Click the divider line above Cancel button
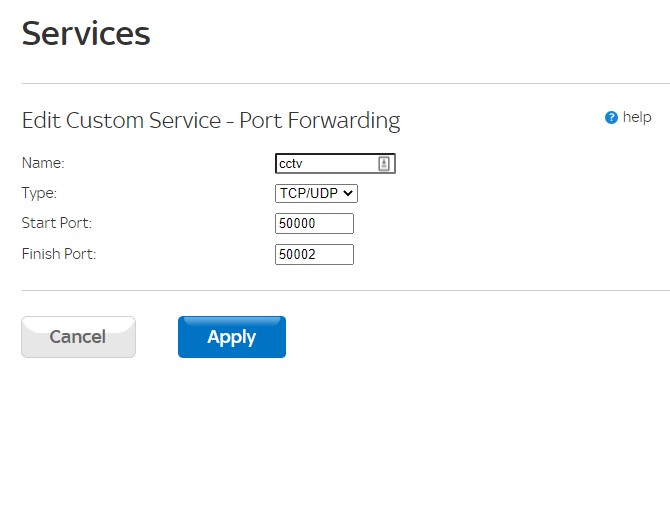The image size is (670, 510). tap(335, 290)
